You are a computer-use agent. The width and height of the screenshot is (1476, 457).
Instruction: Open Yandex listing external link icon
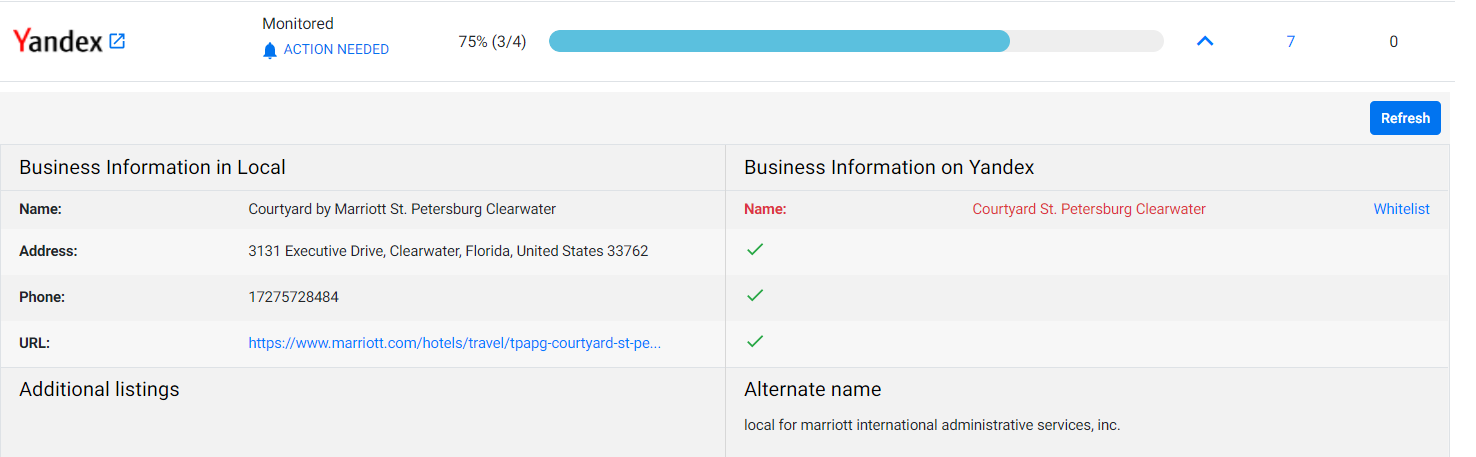pos(117,42)
